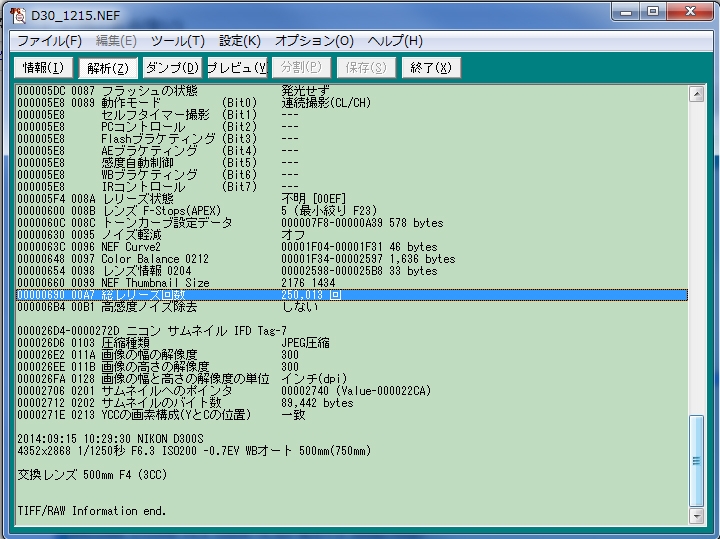This screenshot has width=720, height=539.
Task: Click the 情報(I) button
Action: (43, 68)
